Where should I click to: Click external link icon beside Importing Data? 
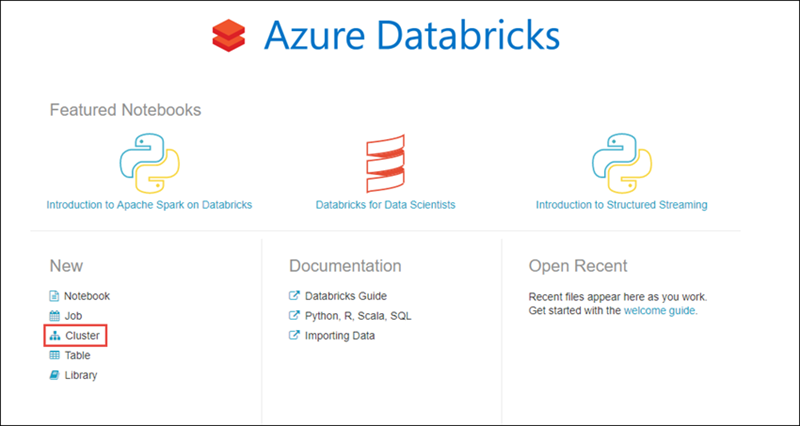294,335
